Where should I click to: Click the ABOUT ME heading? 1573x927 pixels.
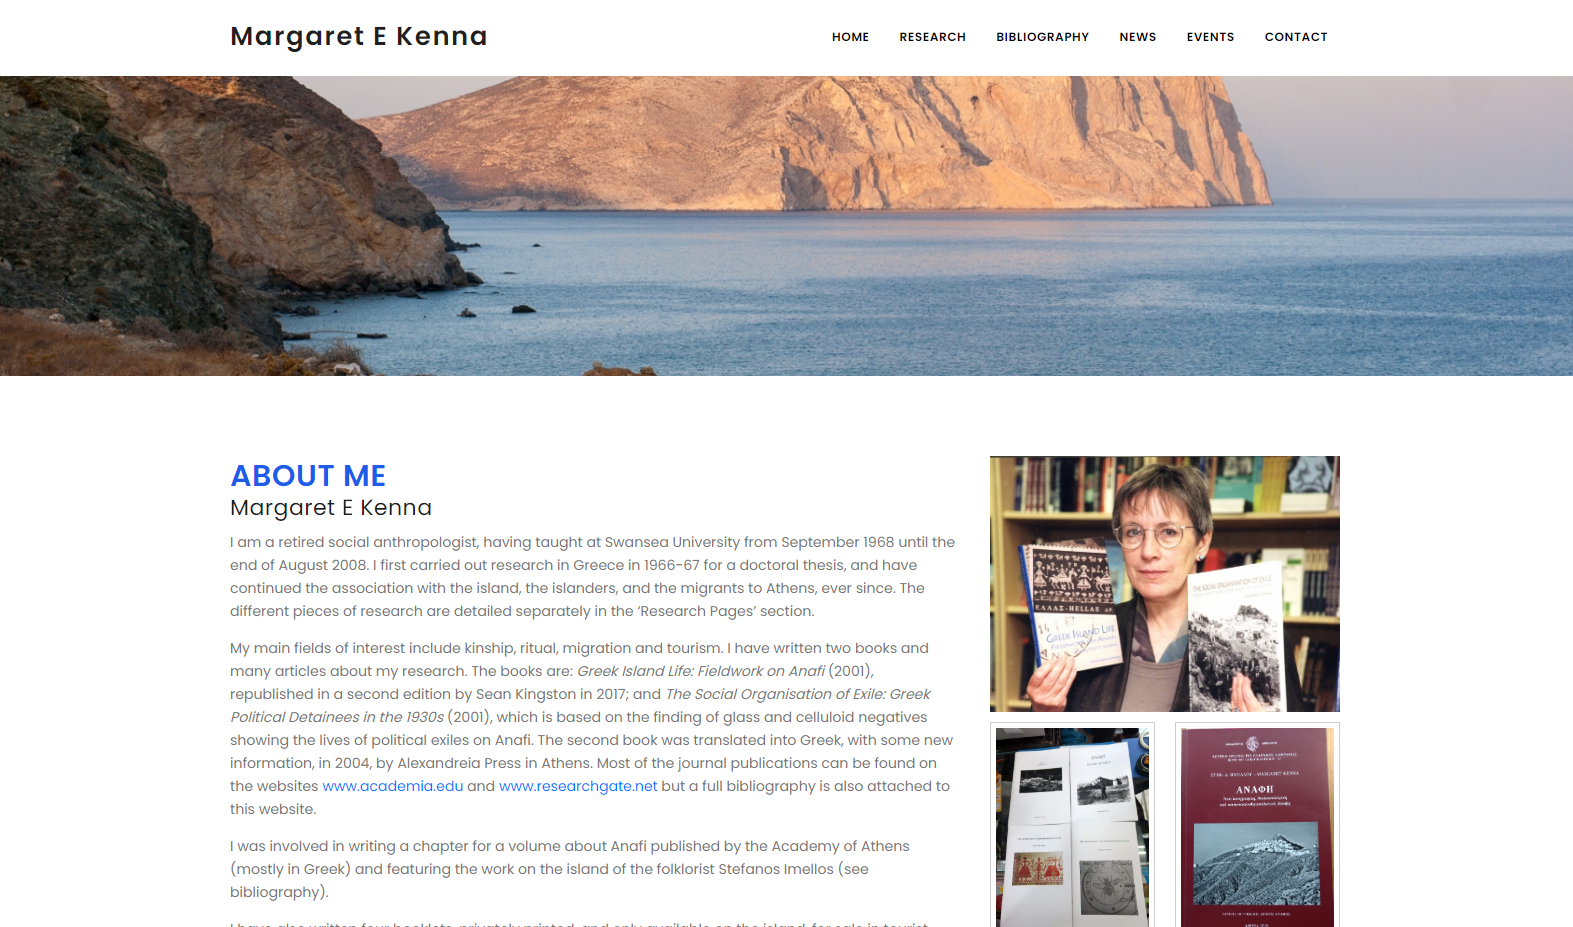coord(308,476)
